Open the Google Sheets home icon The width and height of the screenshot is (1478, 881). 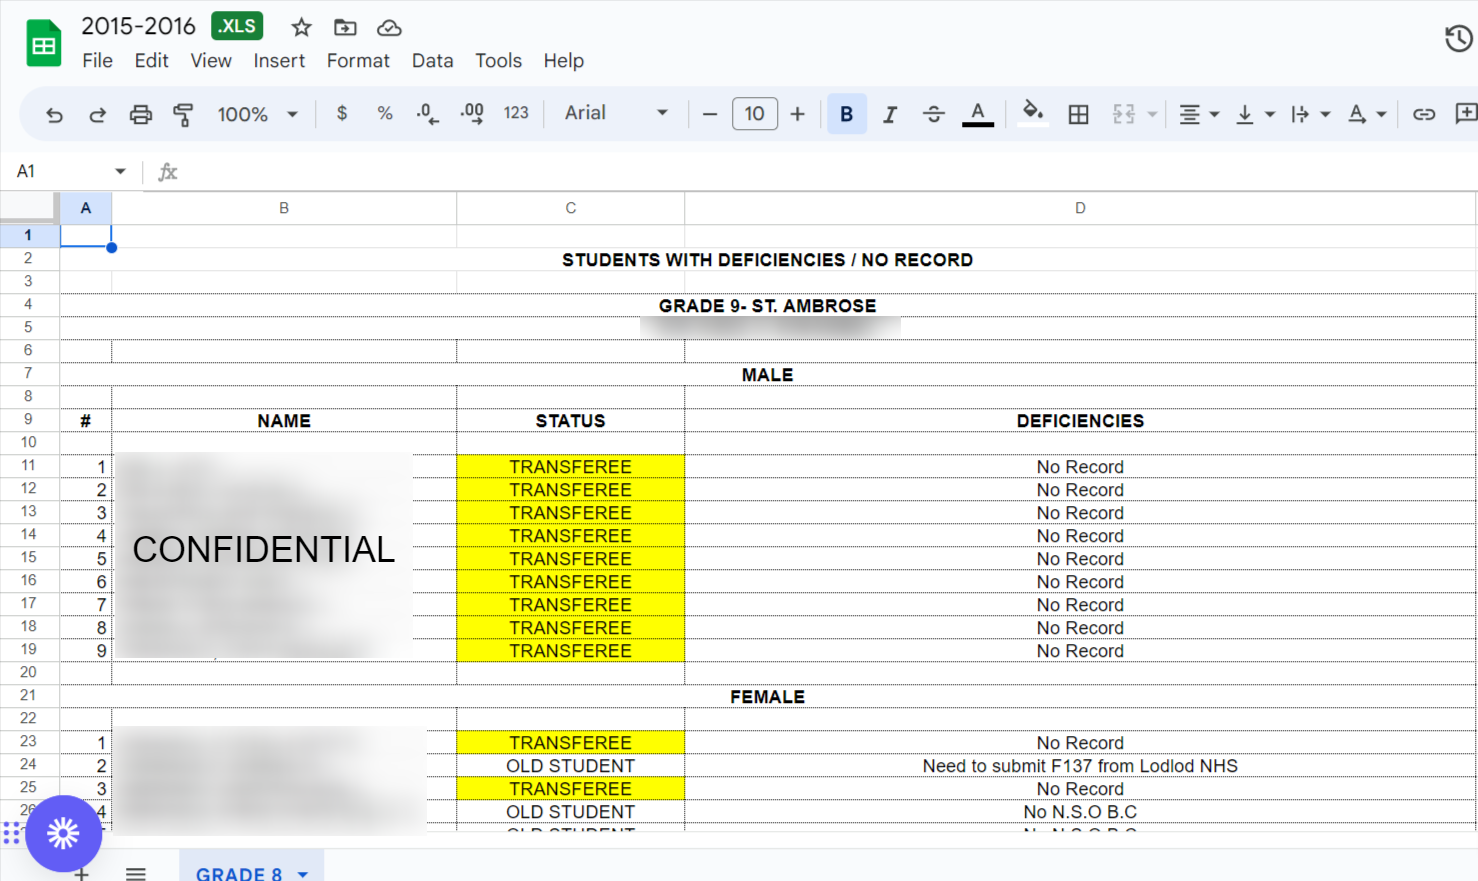44,44
